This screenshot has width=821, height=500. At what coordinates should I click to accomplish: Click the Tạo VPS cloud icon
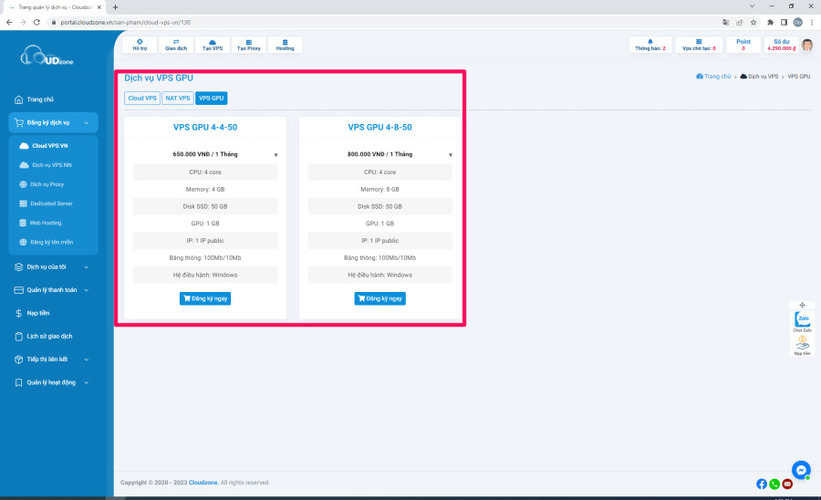tap(212, 42)
